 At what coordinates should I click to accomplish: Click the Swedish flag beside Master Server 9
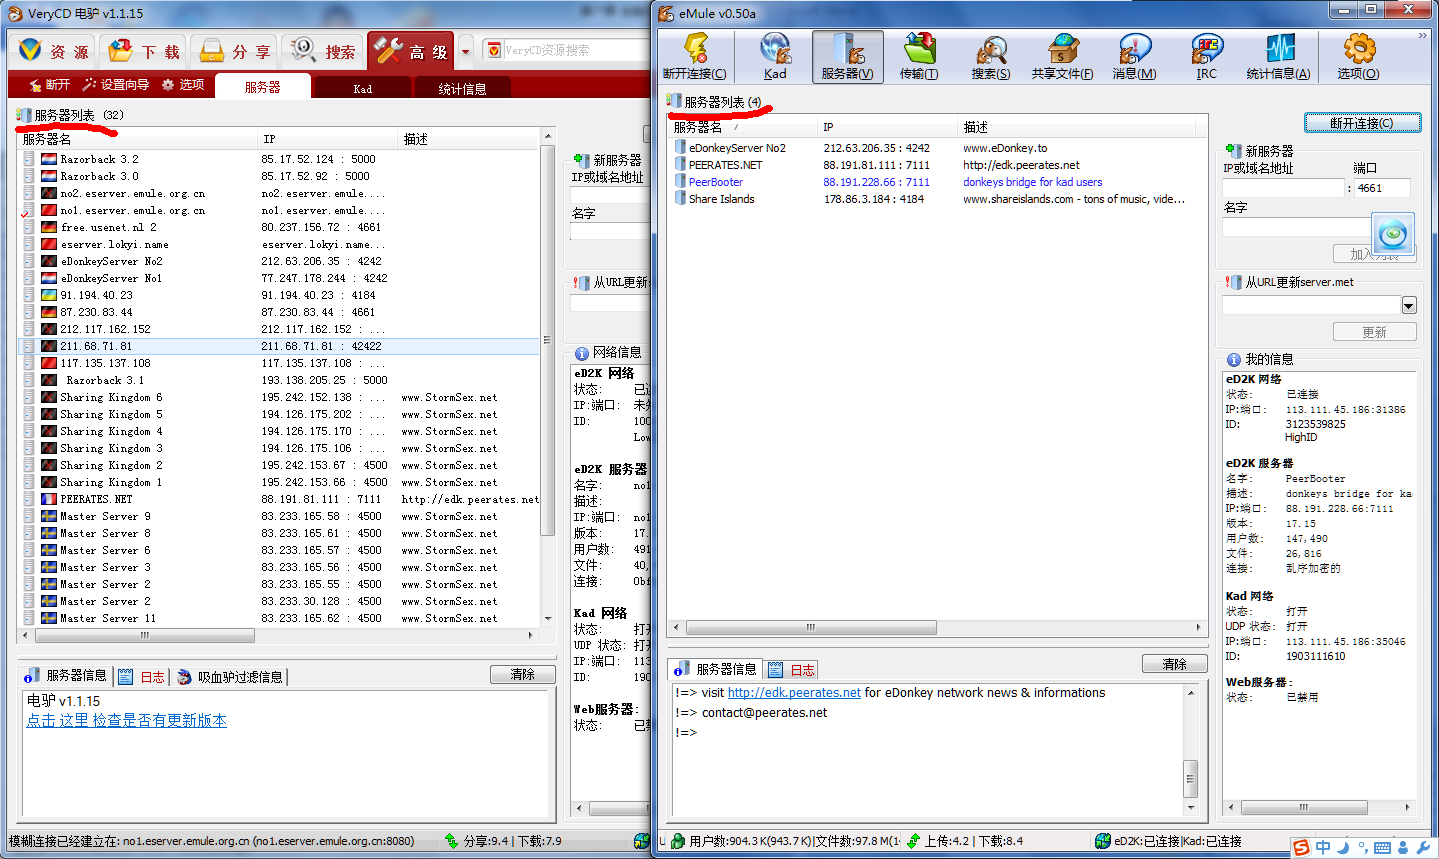tap(49, 516)
